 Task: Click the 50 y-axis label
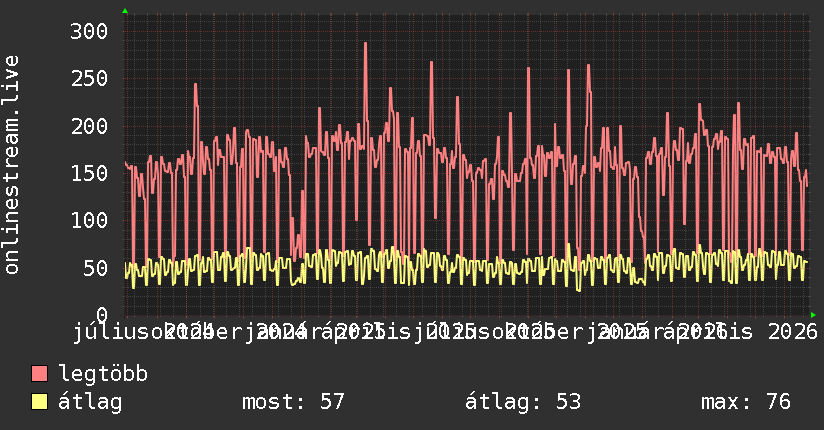[95, 268]
